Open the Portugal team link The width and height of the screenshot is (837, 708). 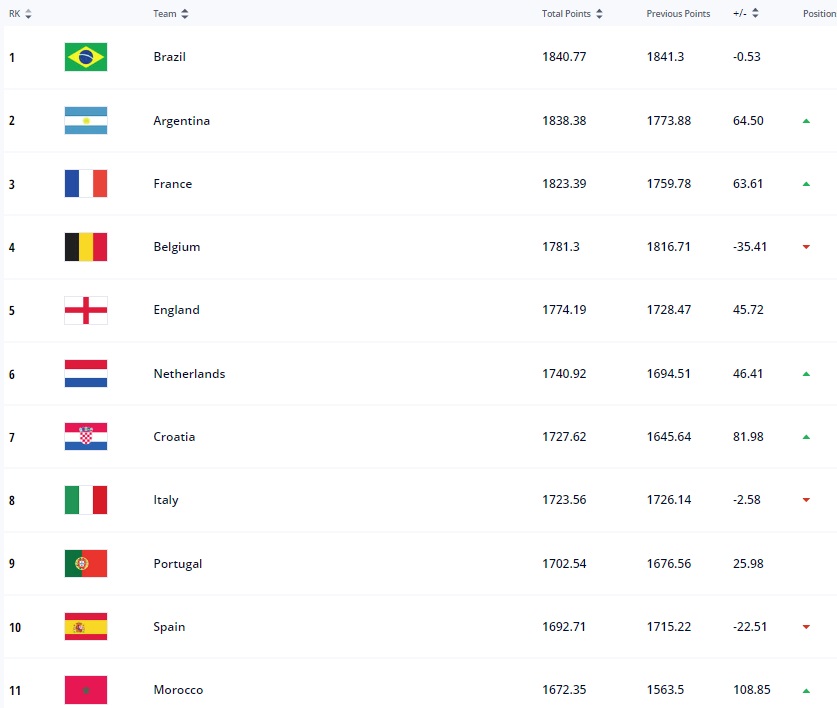pyautogui.click(x=178, y=564)
